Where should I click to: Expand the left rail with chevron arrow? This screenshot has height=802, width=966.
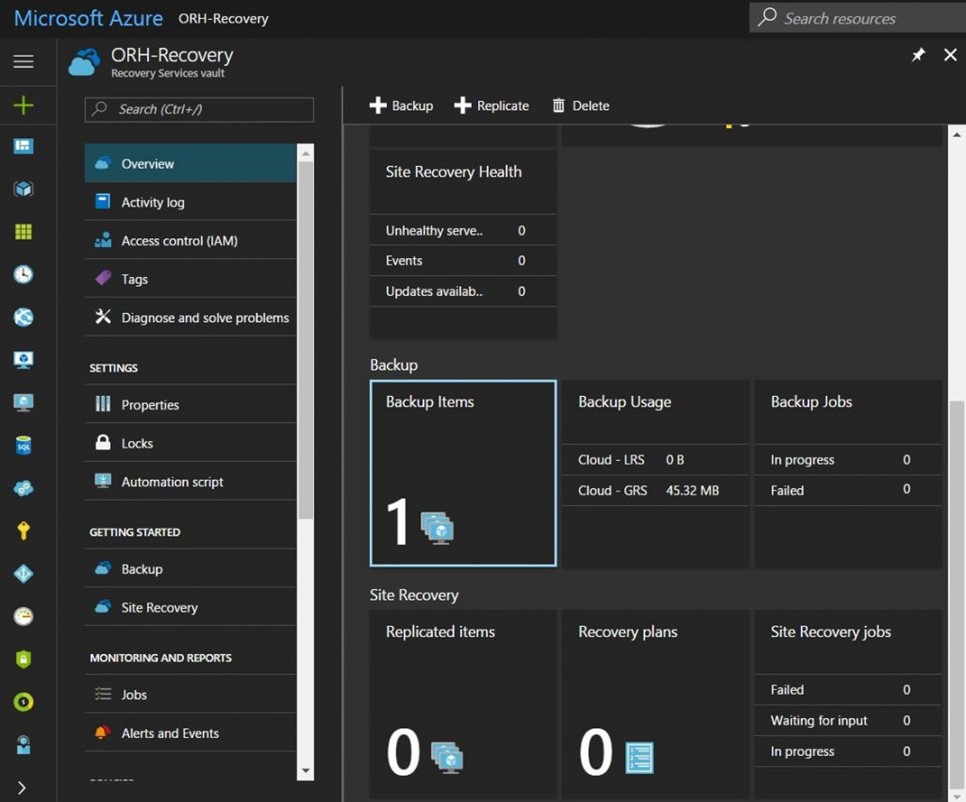click(x=22, y=788)
